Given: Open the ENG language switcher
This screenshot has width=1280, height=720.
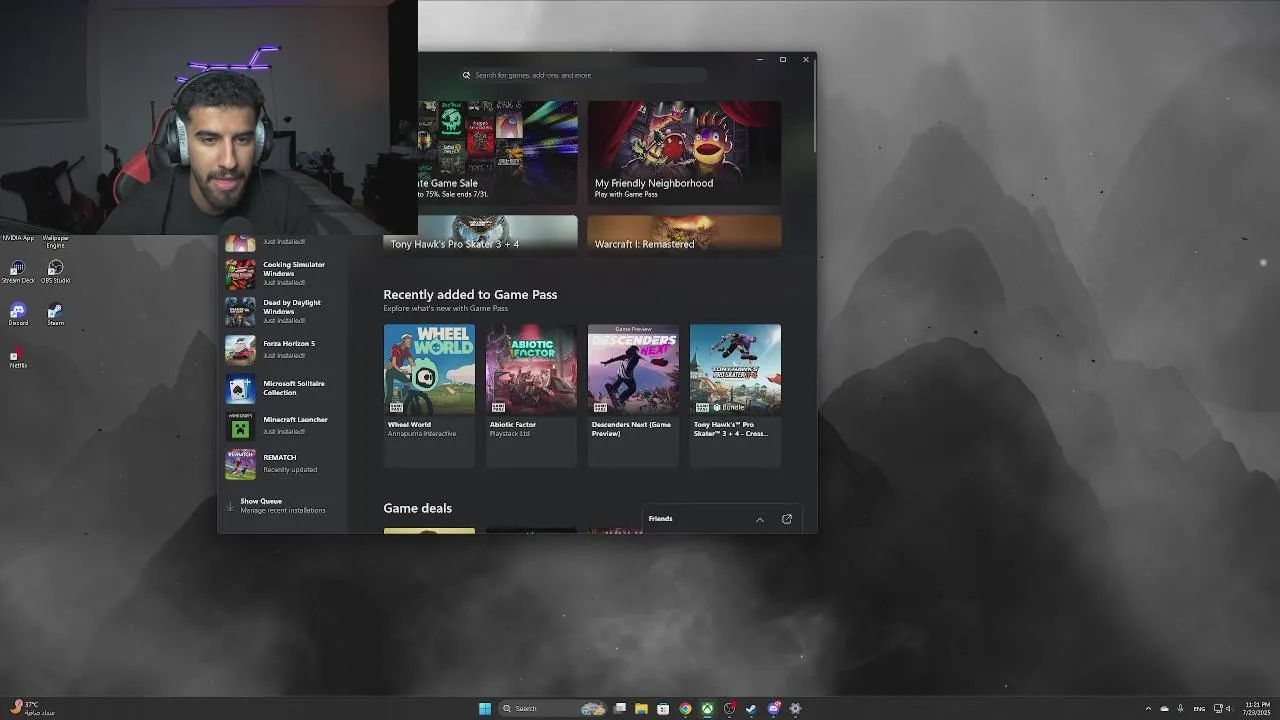Looking at the screenshot, I should (x=1199, y=708).
